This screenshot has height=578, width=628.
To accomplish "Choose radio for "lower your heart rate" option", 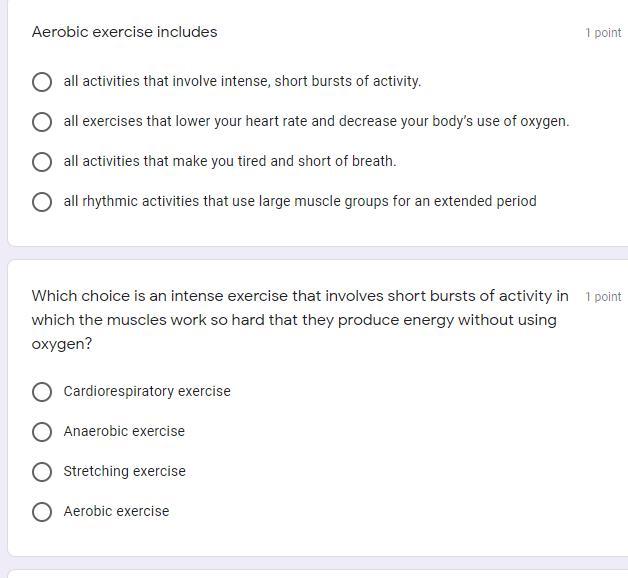I will click(42, 122).
